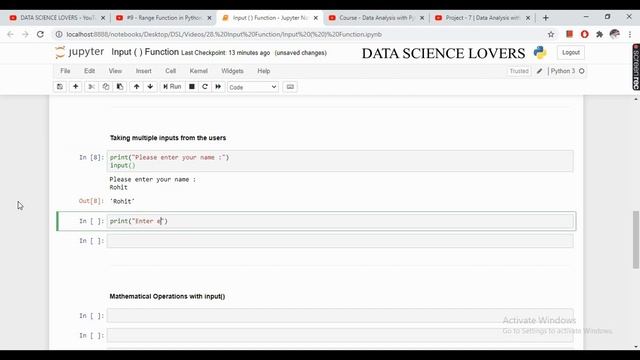This screenshot has width=640, height=360.
Task: Restart kernel and run all cells icon
Action: pos(218,87)
